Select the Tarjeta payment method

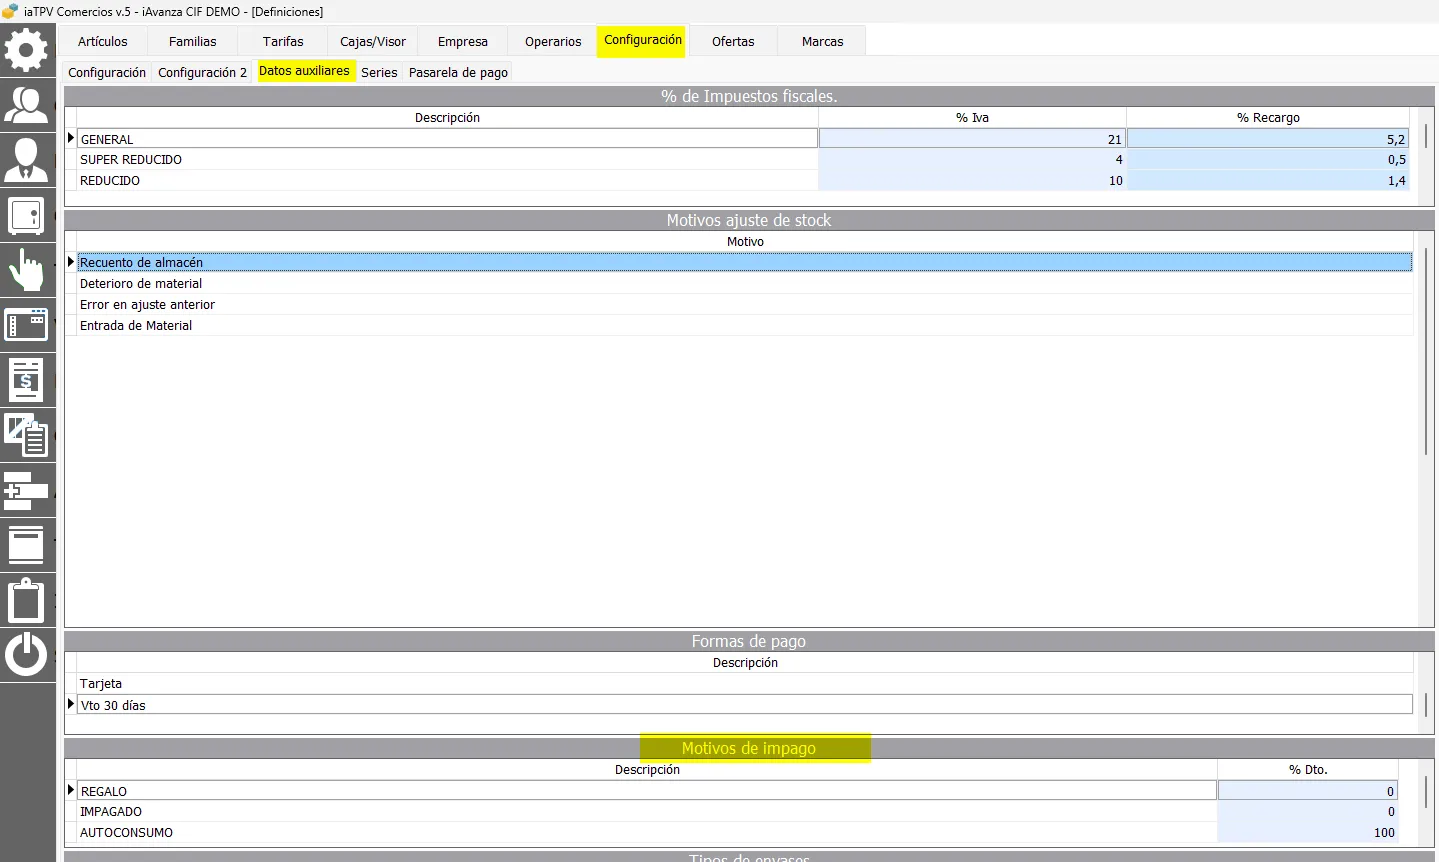coord(745,684)
